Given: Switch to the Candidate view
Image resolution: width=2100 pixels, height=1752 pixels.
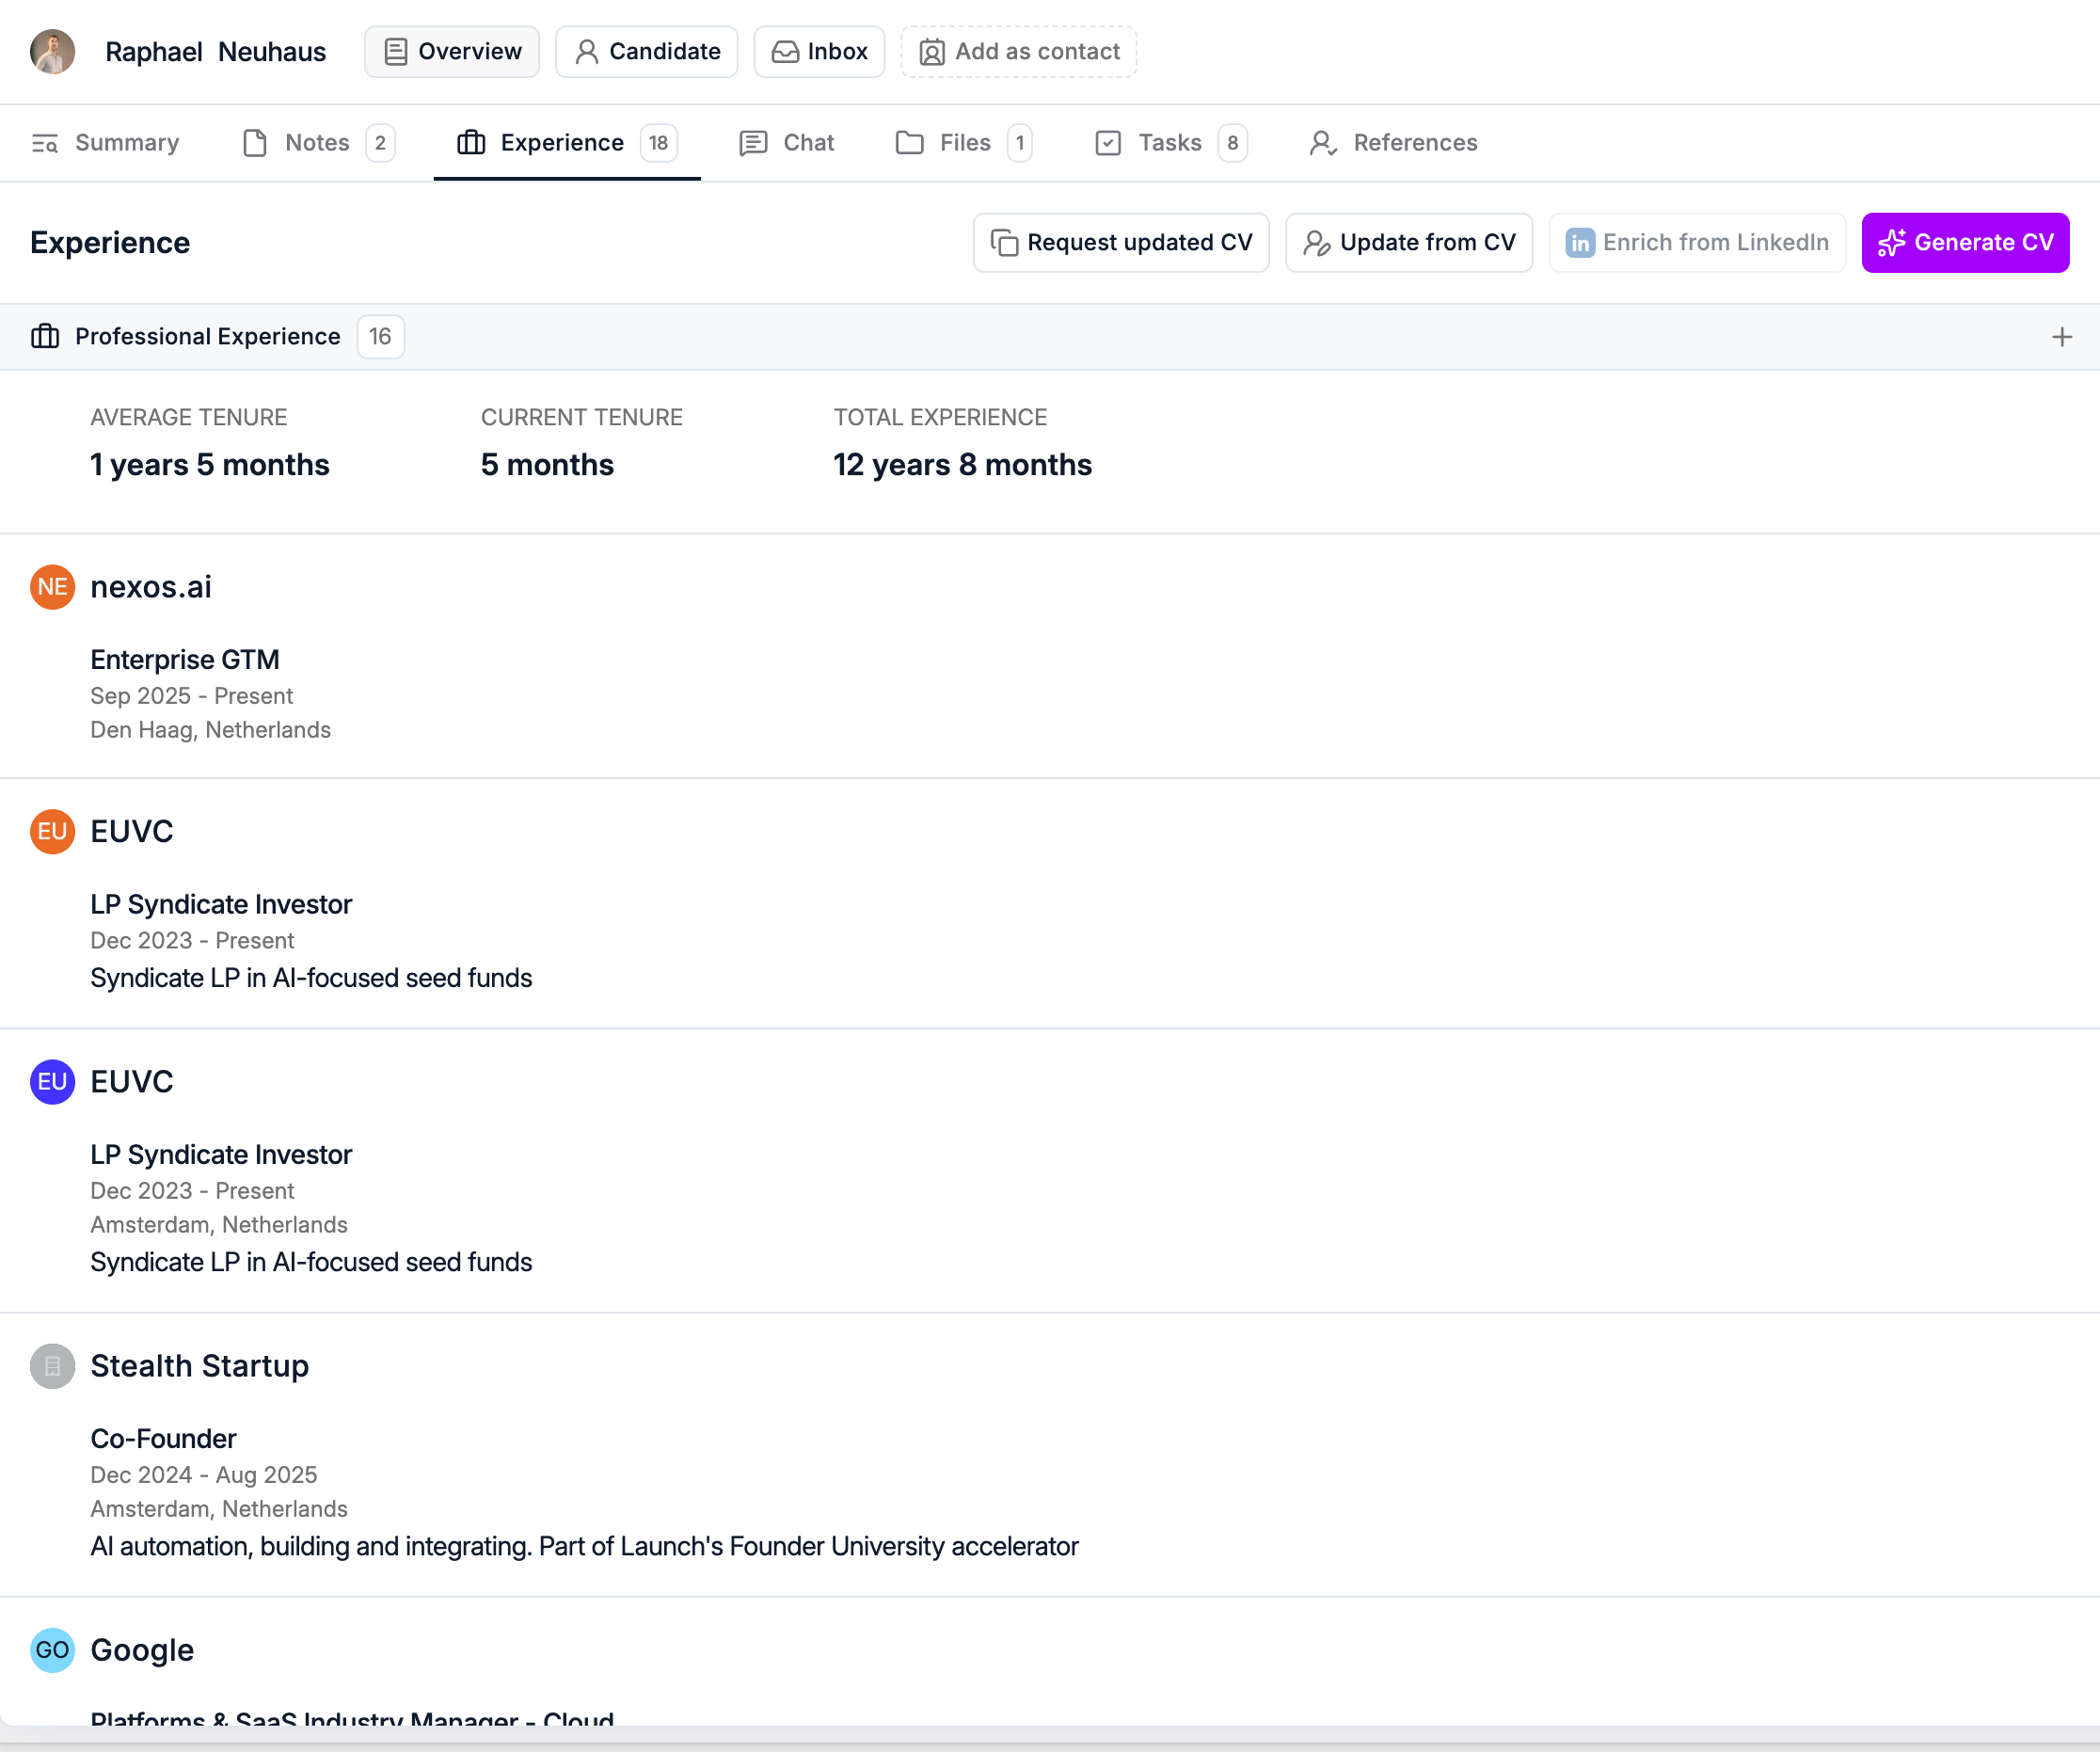Looking at the screenshot, I should click(647, 52).
